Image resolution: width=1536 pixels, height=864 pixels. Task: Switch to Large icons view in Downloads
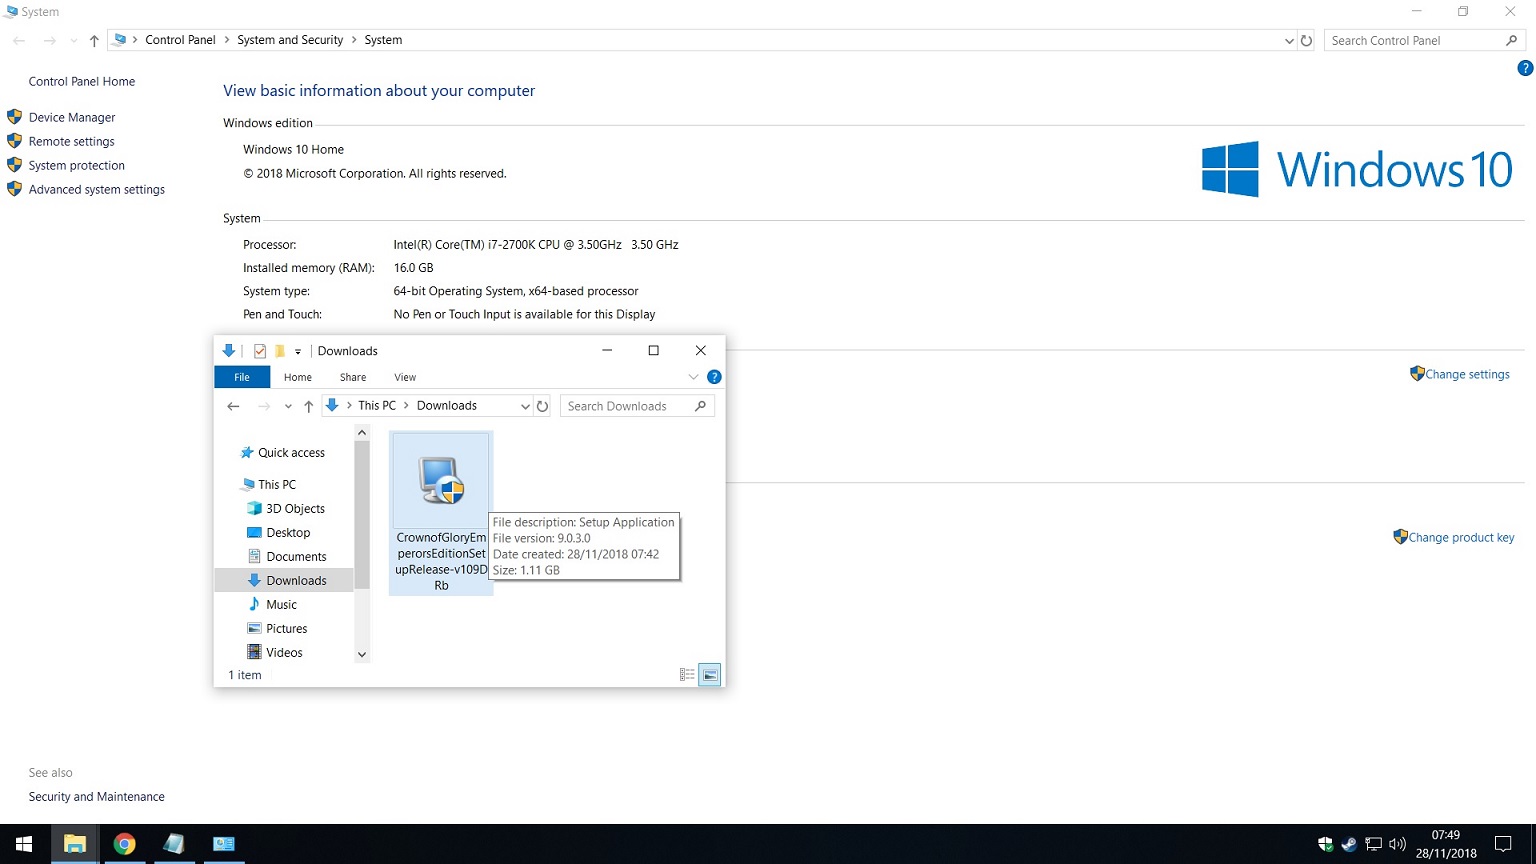pos(709,675)
